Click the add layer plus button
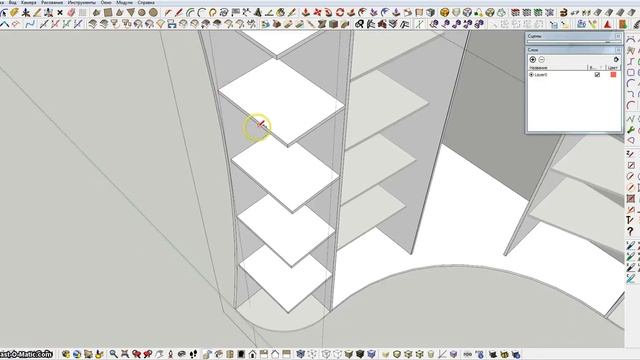The image size is (640, 360). point(533,60)
